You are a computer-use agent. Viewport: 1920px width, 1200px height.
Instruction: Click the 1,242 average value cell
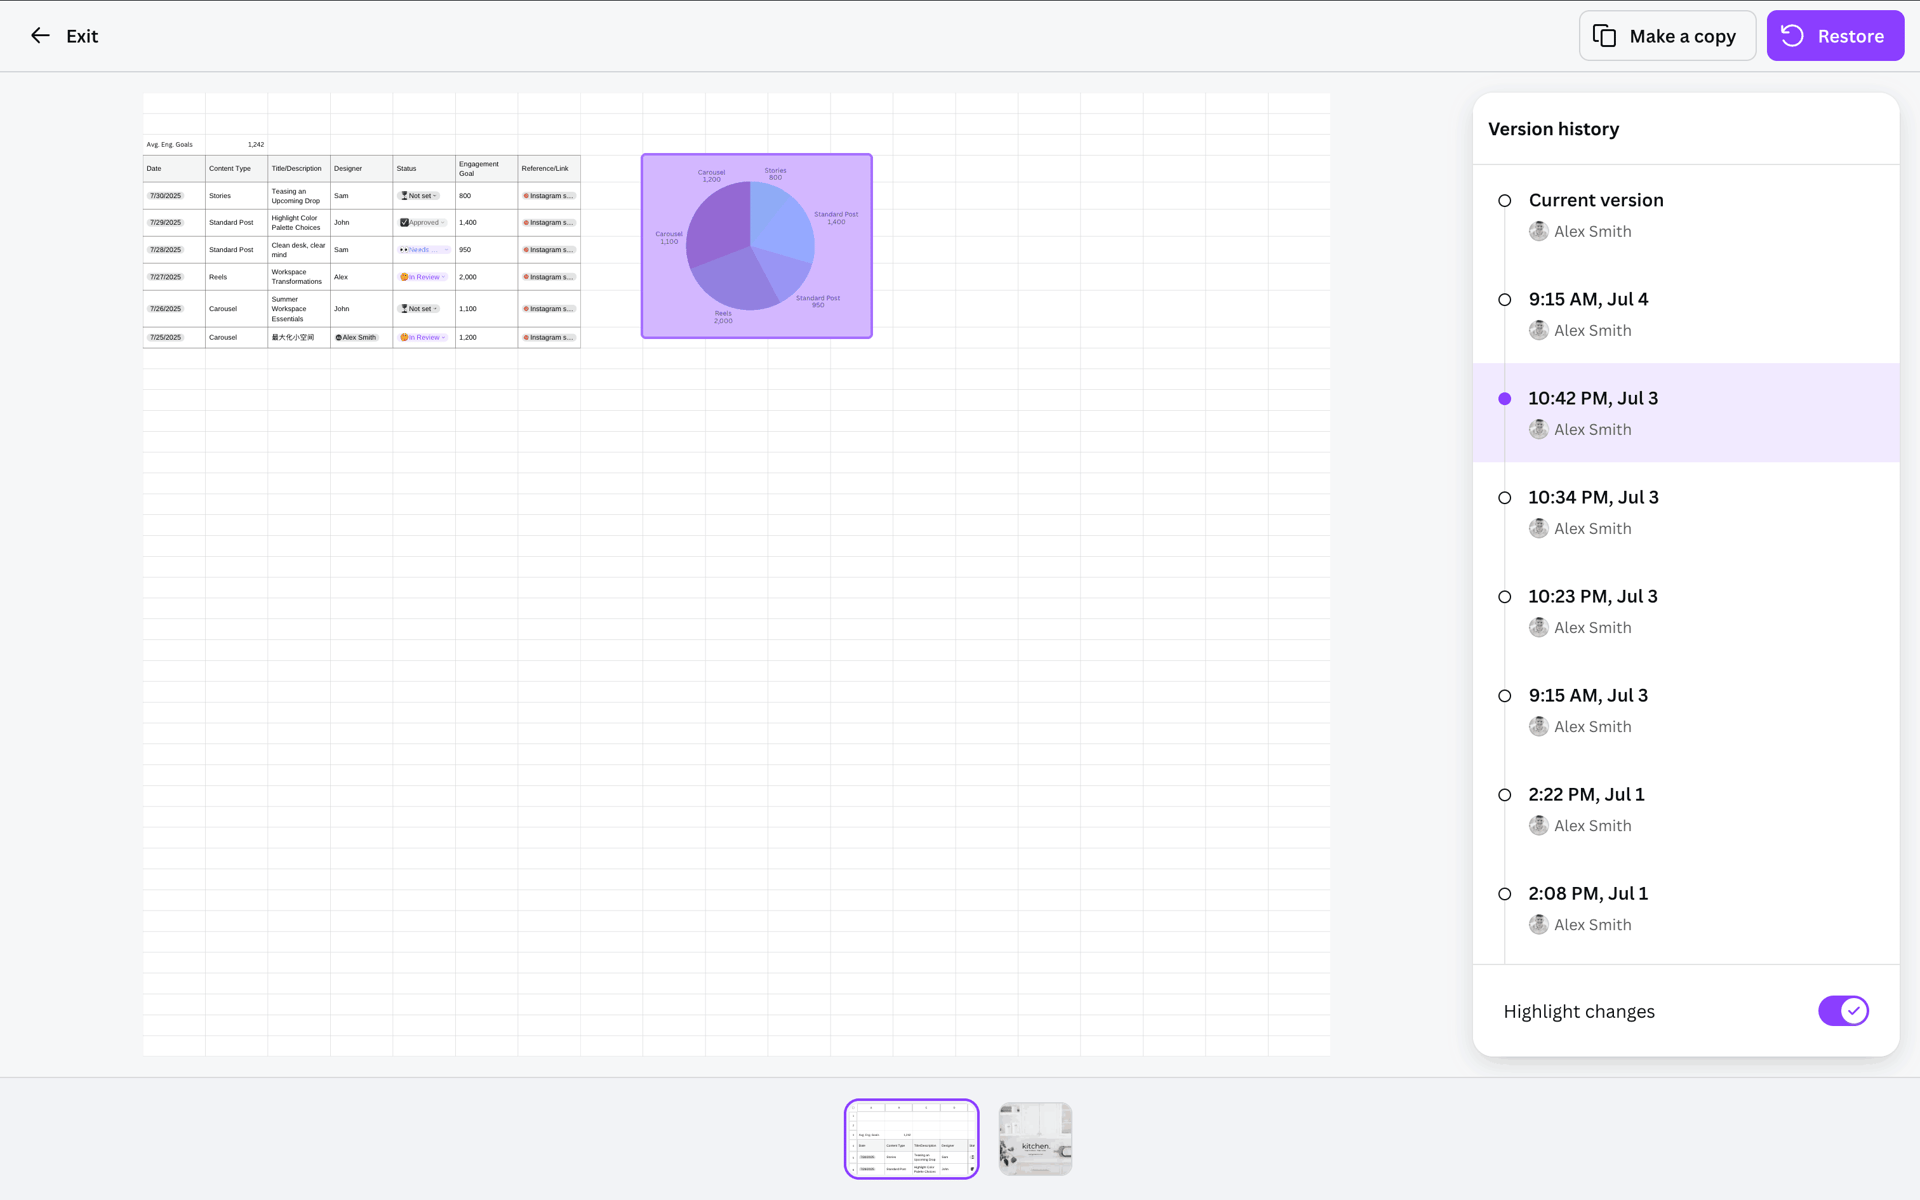237,145
